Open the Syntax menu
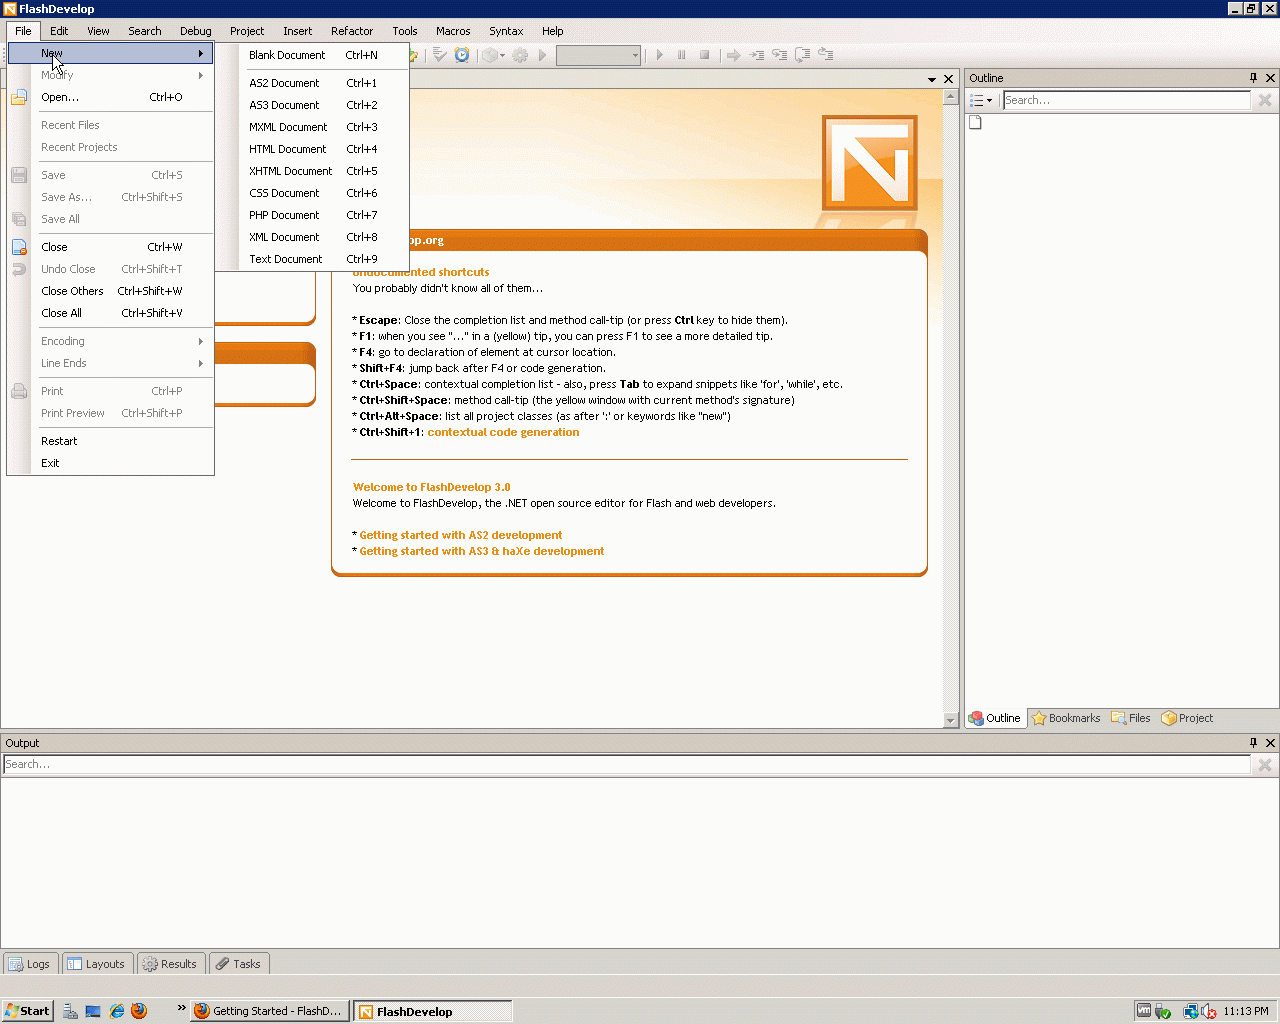Viewport: 1280px width, 1024px height. point(506,31)
